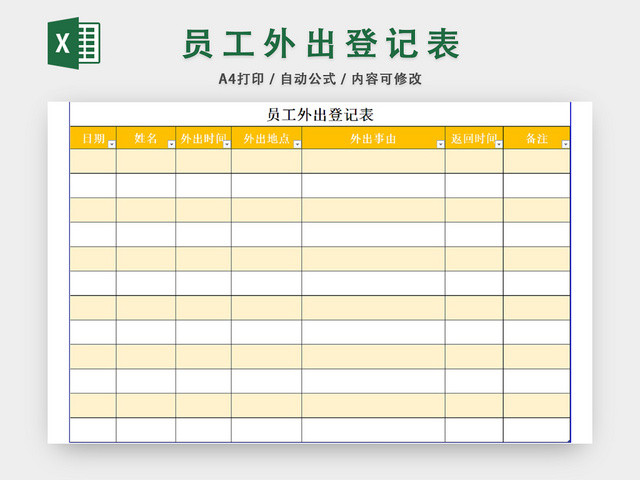Click the large green 员工外出登记表 heading

tap(321, 44)
